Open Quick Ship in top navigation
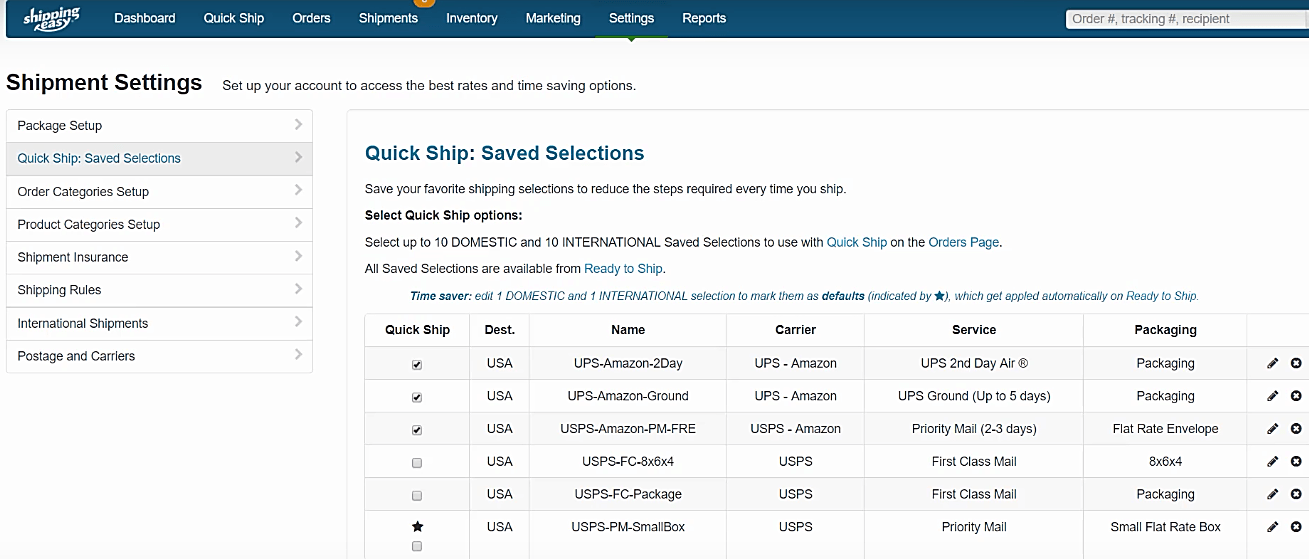The width and height of the screenshot is (1309, 559). point(234,18)
